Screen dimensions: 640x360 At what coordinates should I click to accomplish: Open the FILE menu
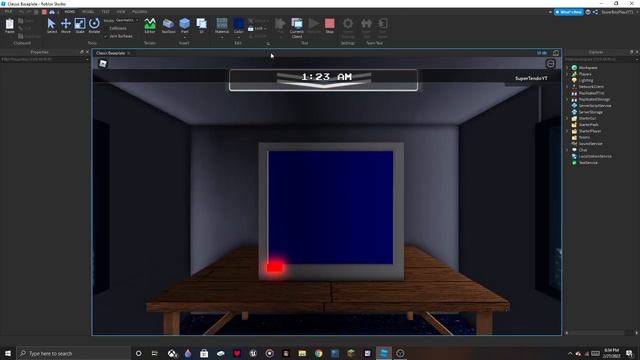point(8,12)
